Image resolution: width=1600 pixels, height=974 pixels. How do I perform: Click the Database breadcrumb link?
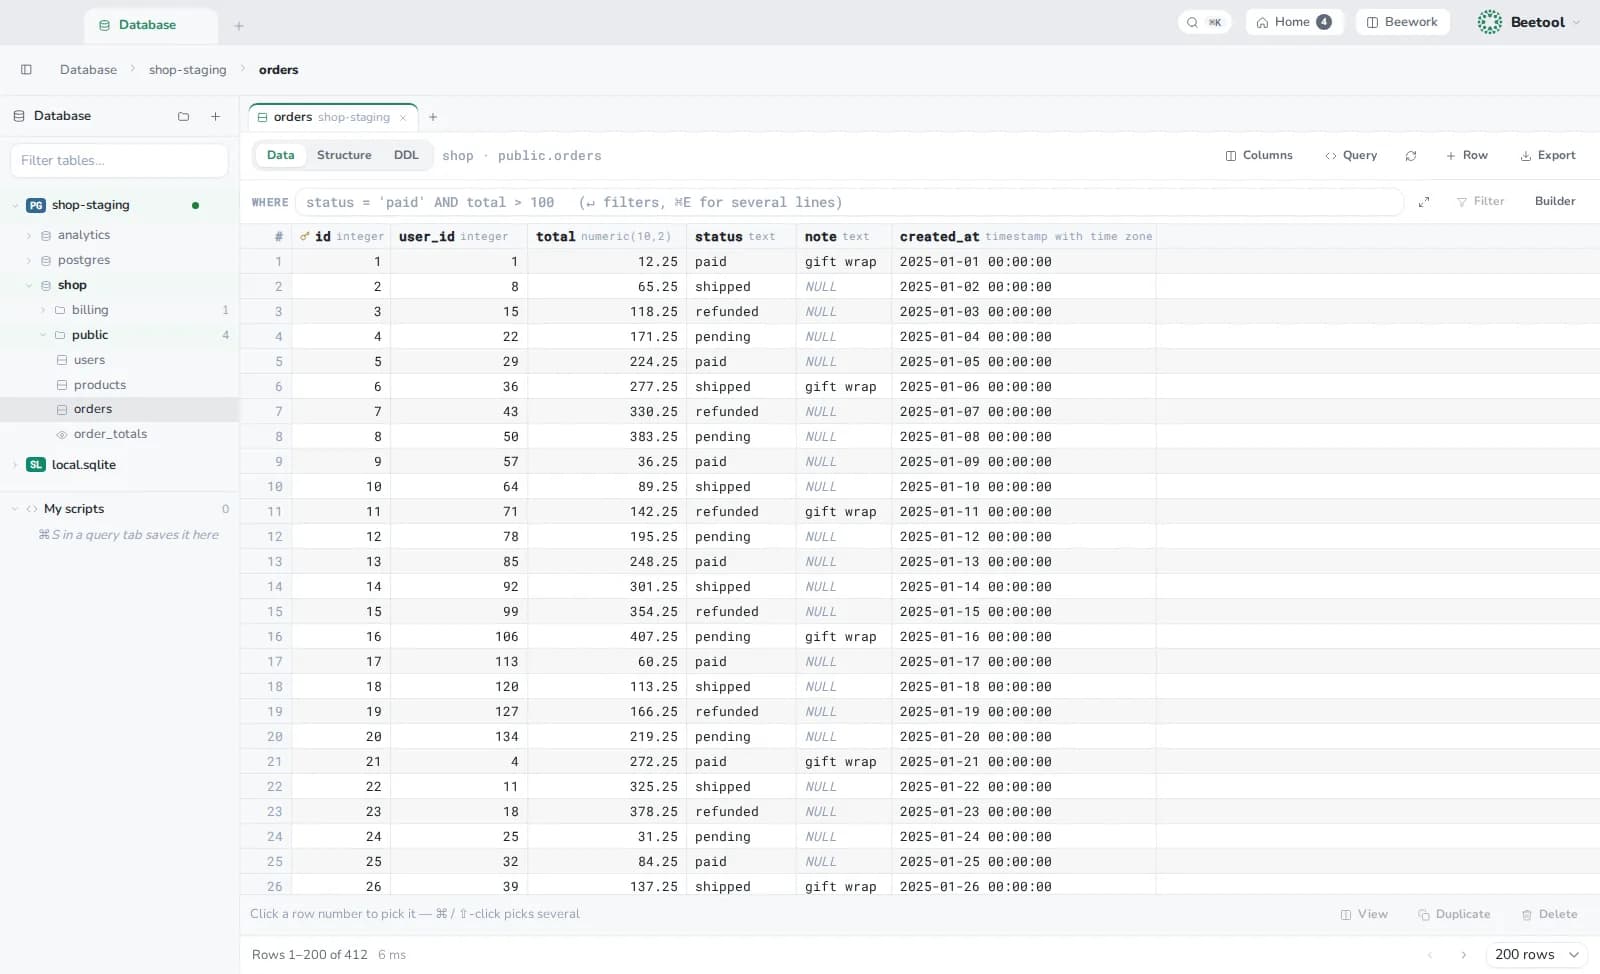[x=88, y=70]
